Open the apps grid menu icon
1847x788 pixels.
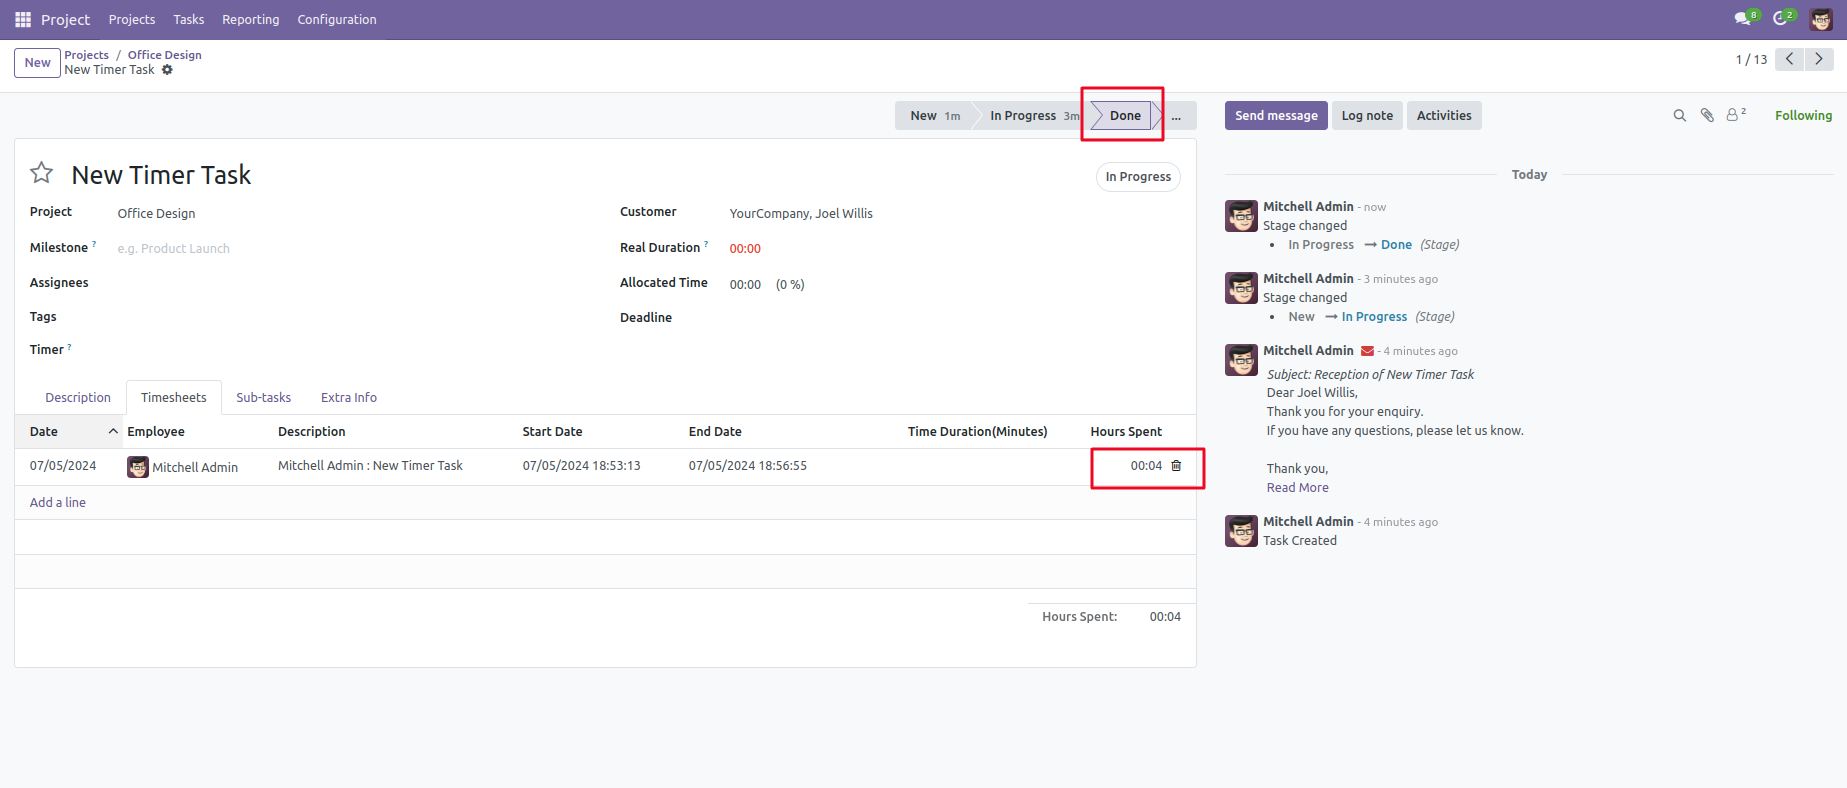[x=23, y=20]
